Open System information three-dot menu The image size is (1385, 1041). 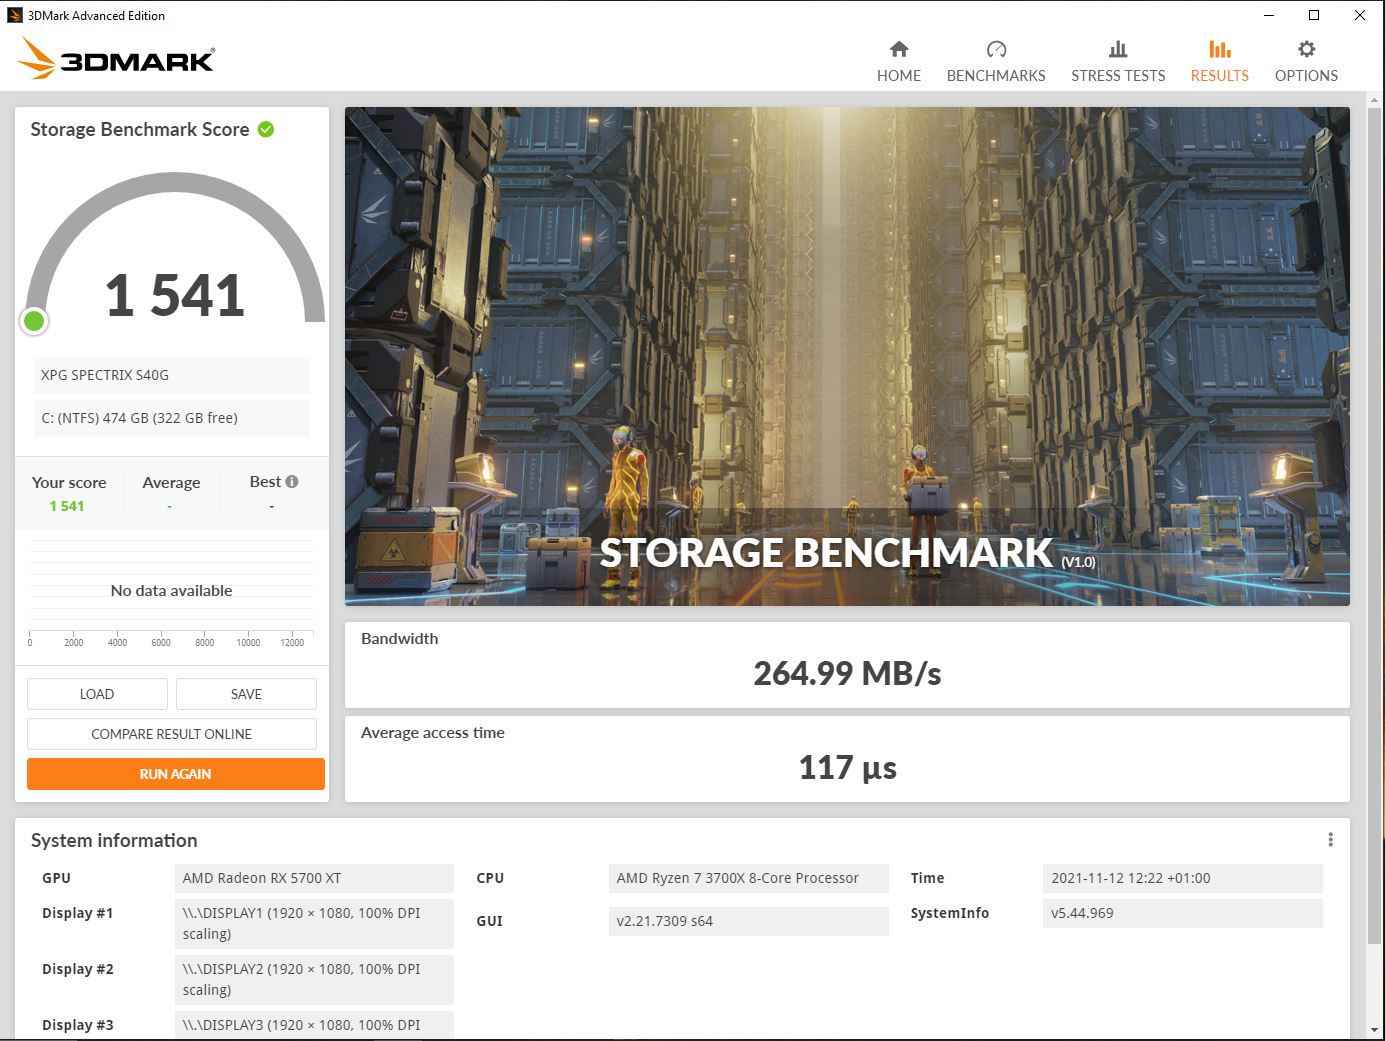1330,839
